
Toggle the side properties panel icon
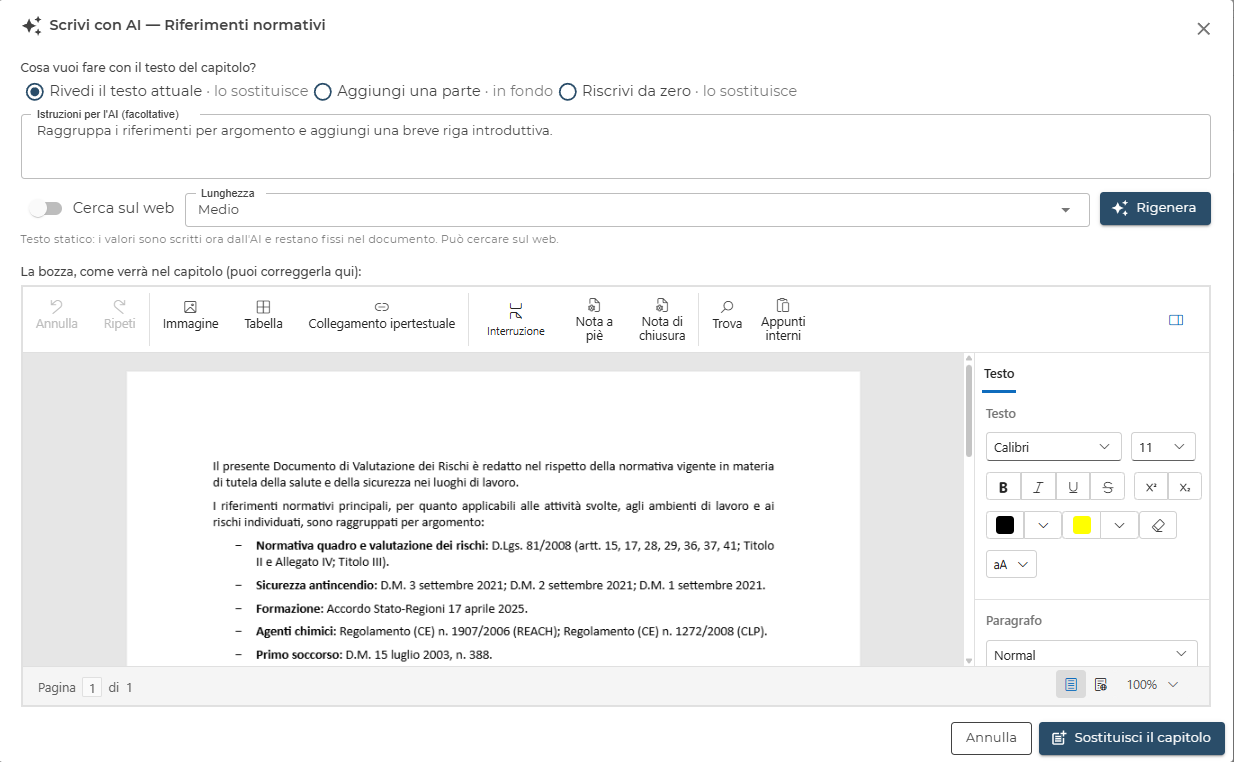coord(1176,320)
